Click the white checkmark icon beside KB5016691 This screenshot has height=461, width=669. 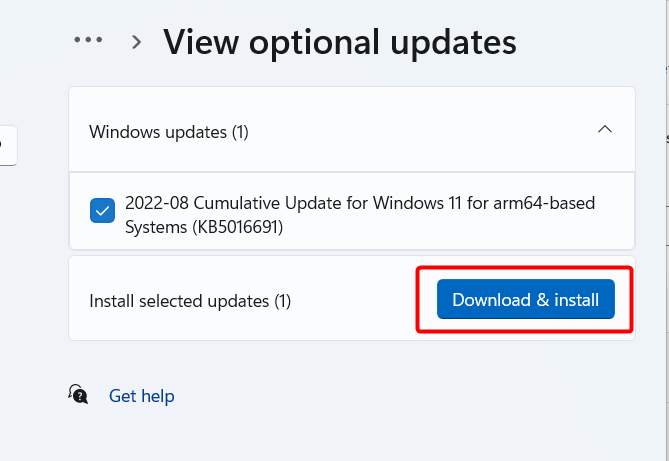point(102,210)
